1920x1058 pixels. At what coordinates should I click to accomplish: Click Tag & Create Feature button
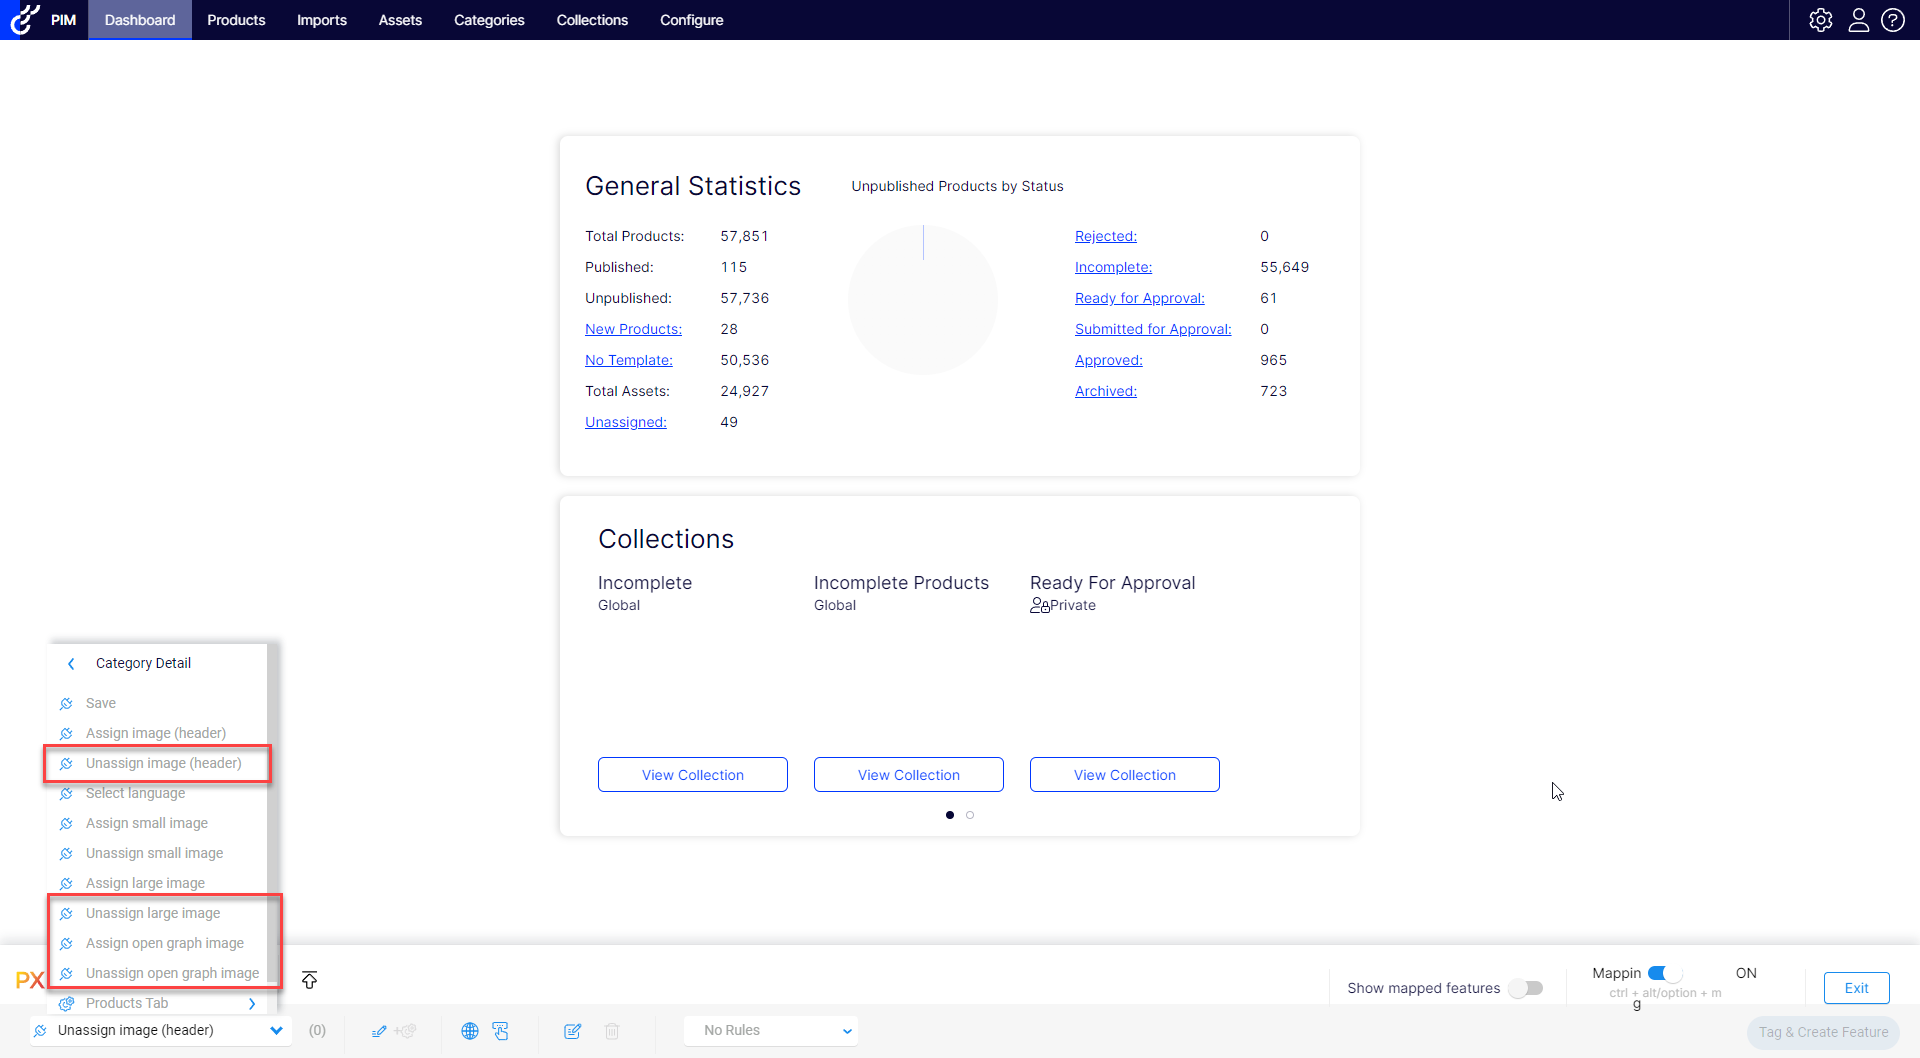click(1824, 1032)
